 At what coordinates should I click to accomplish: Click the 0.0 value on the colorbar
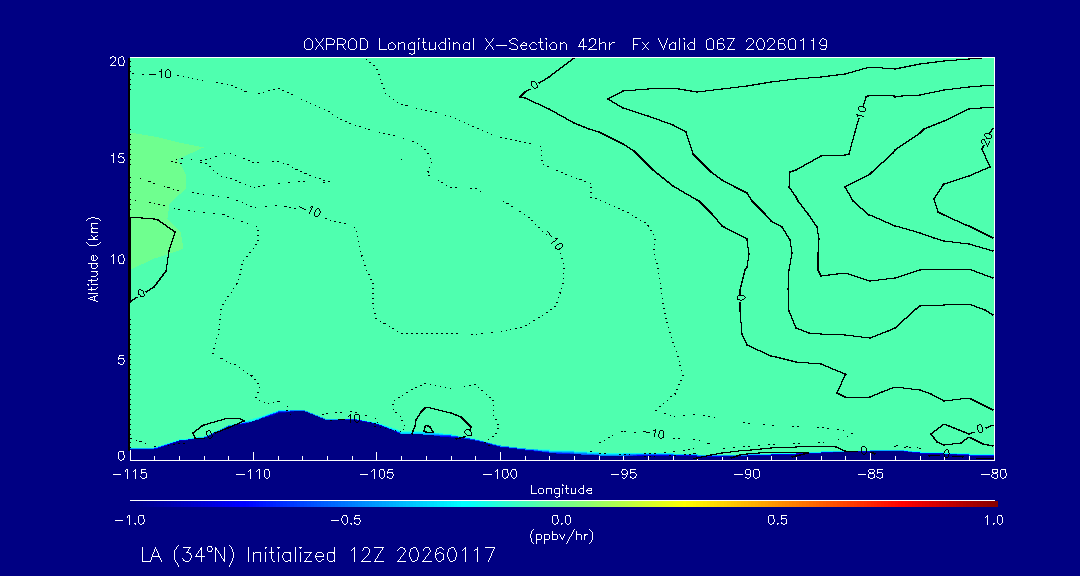561,520
